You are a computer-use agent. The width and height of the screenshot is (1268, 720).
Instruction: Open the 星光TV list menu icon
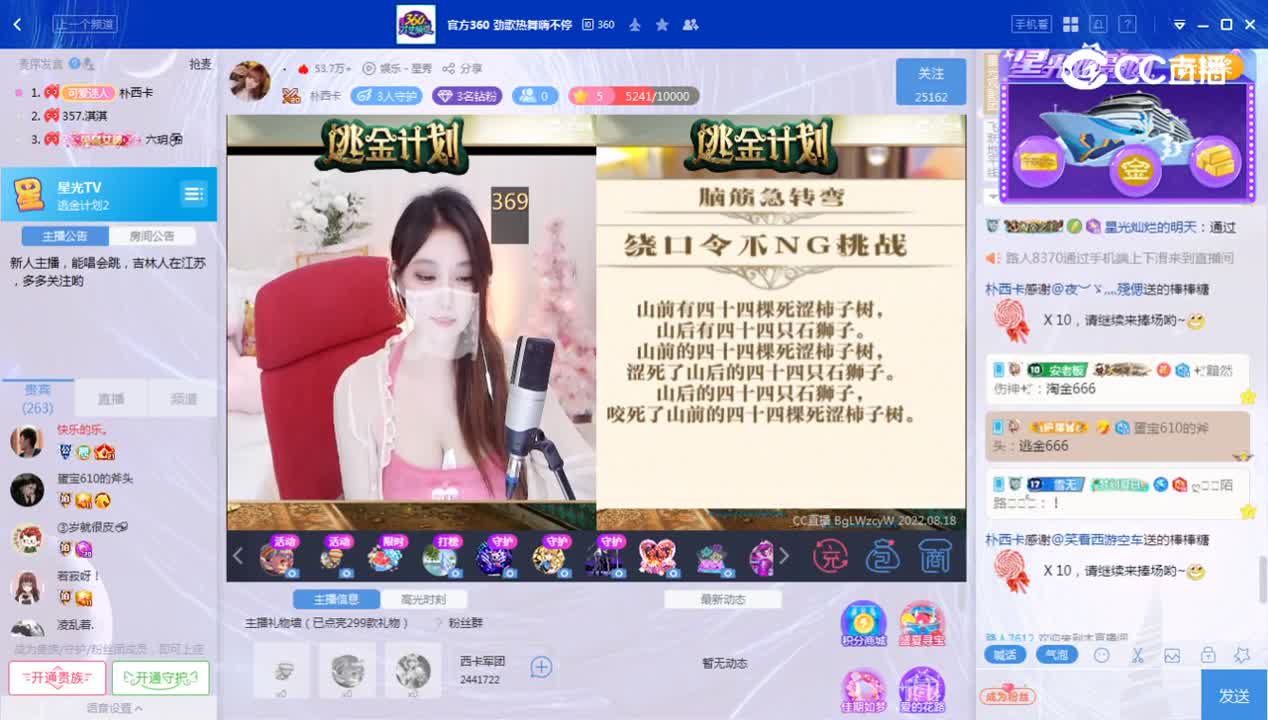pyautogui.click(x=194, y=194)
